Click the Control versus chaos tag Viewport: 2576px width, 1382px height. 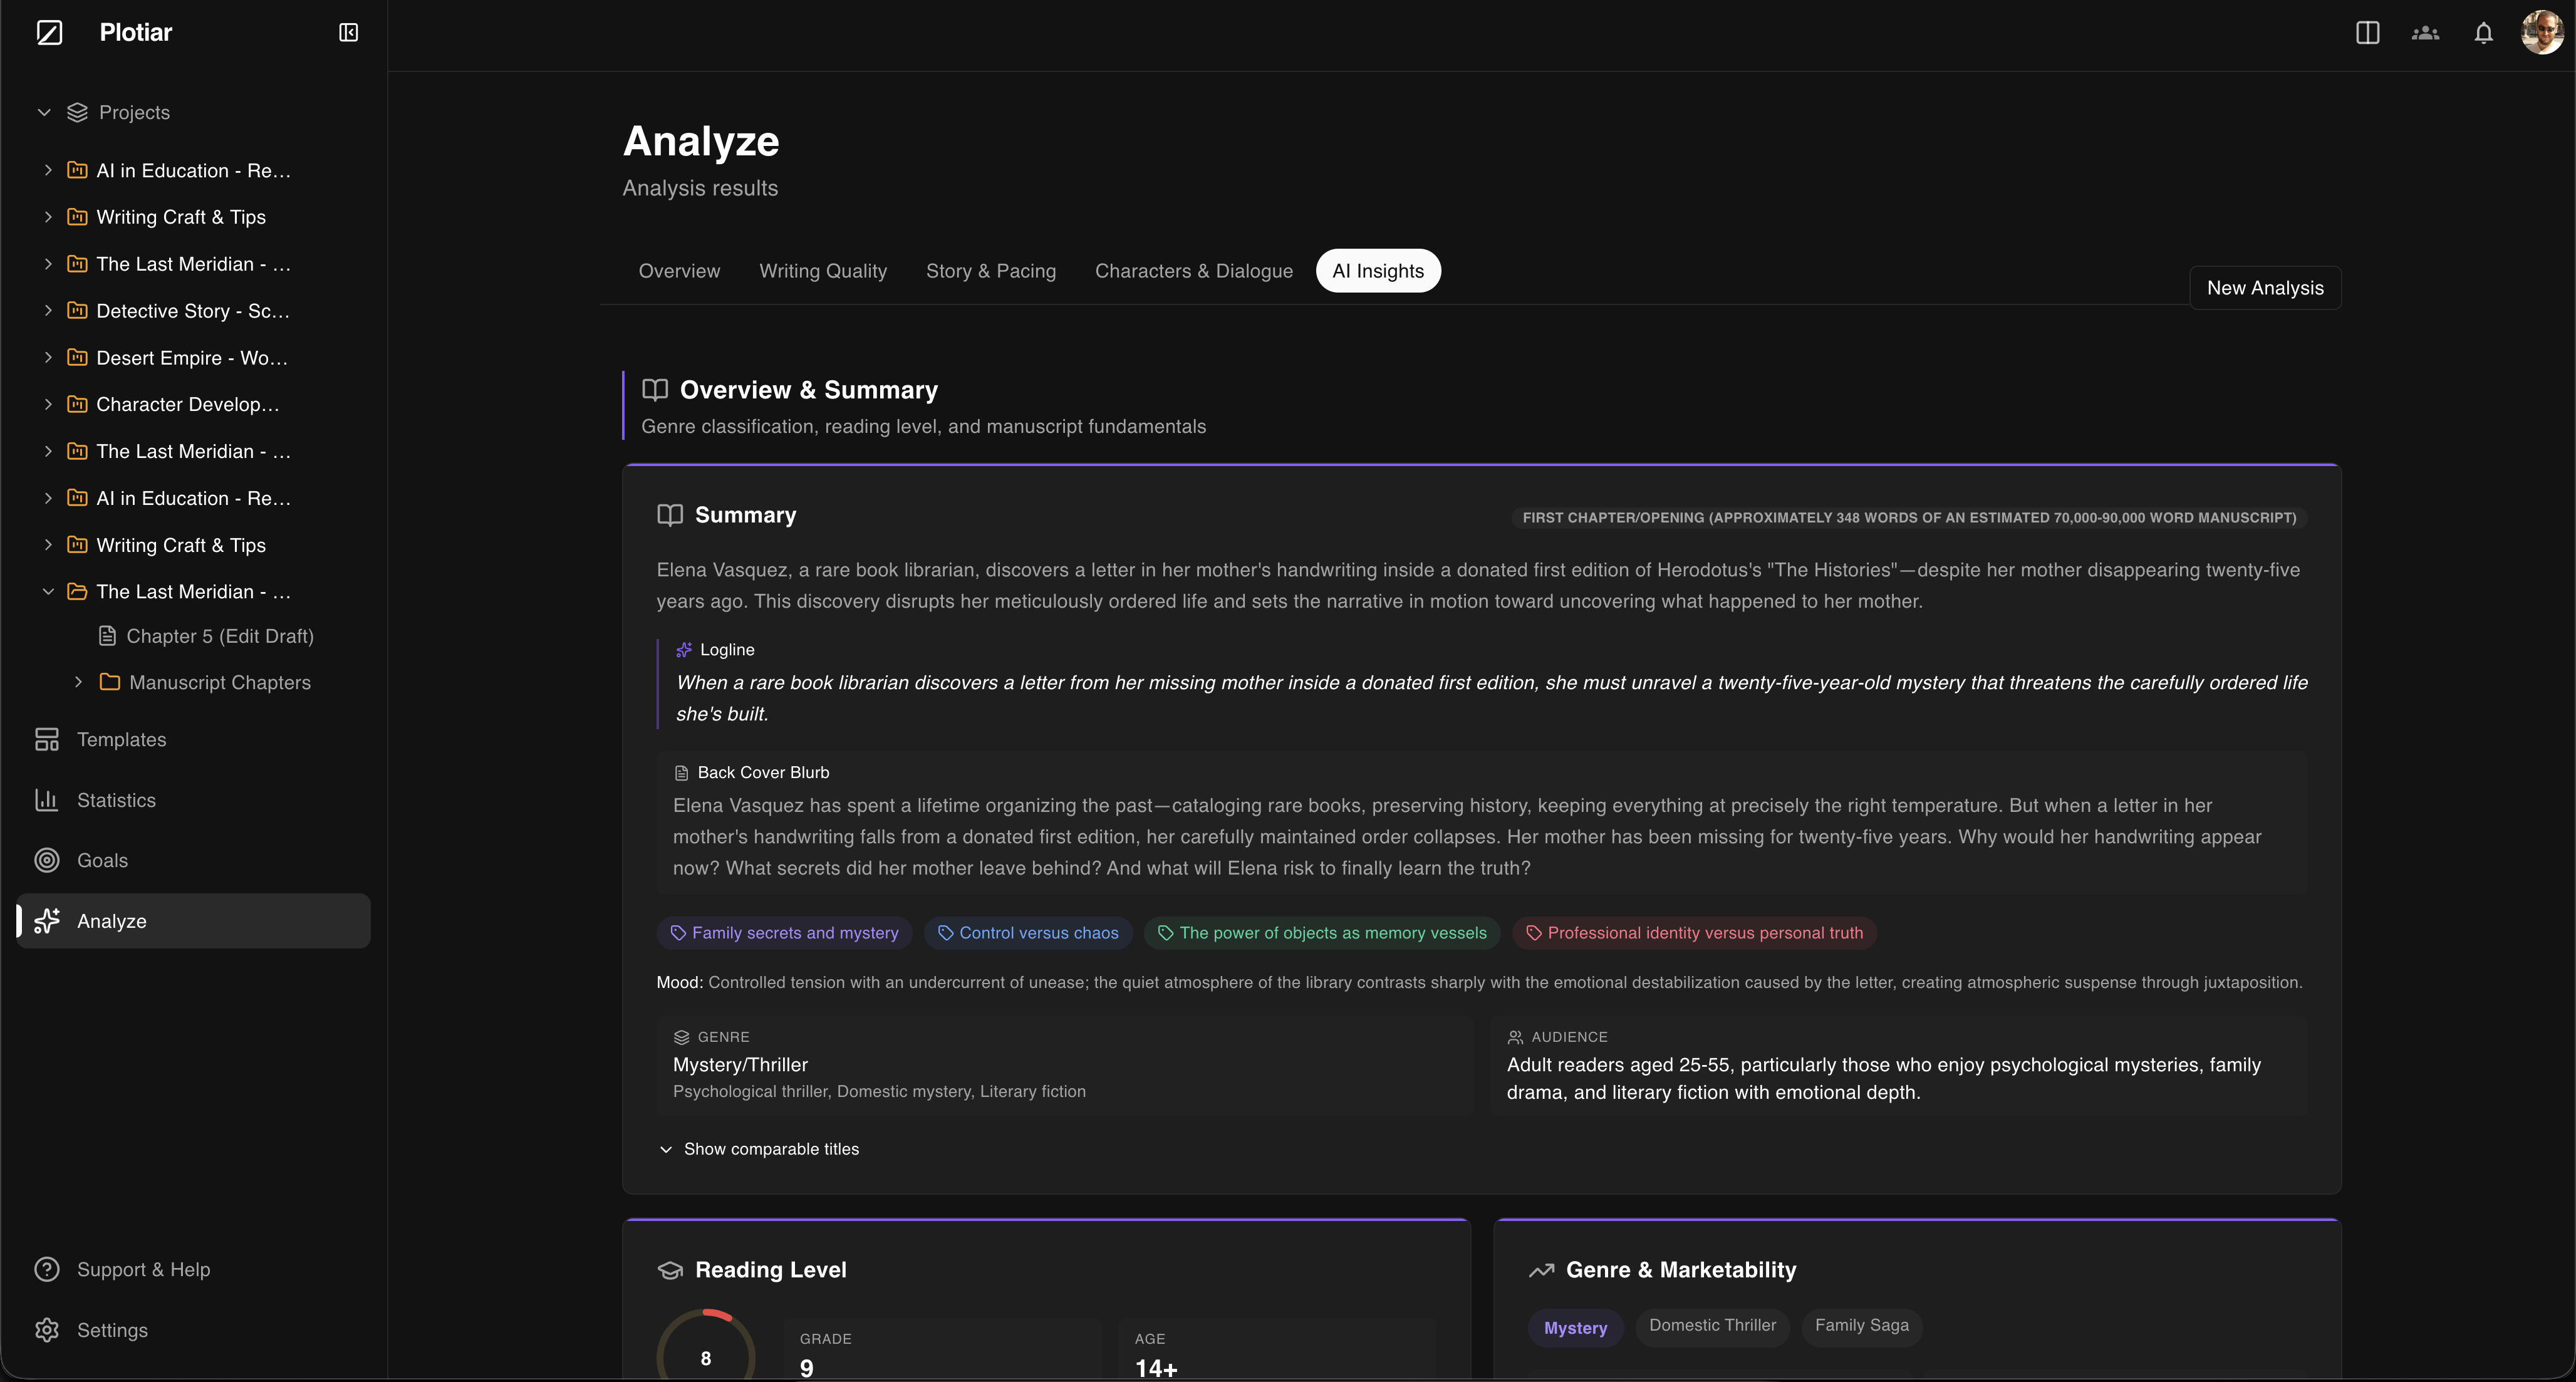pos(1028,933)
